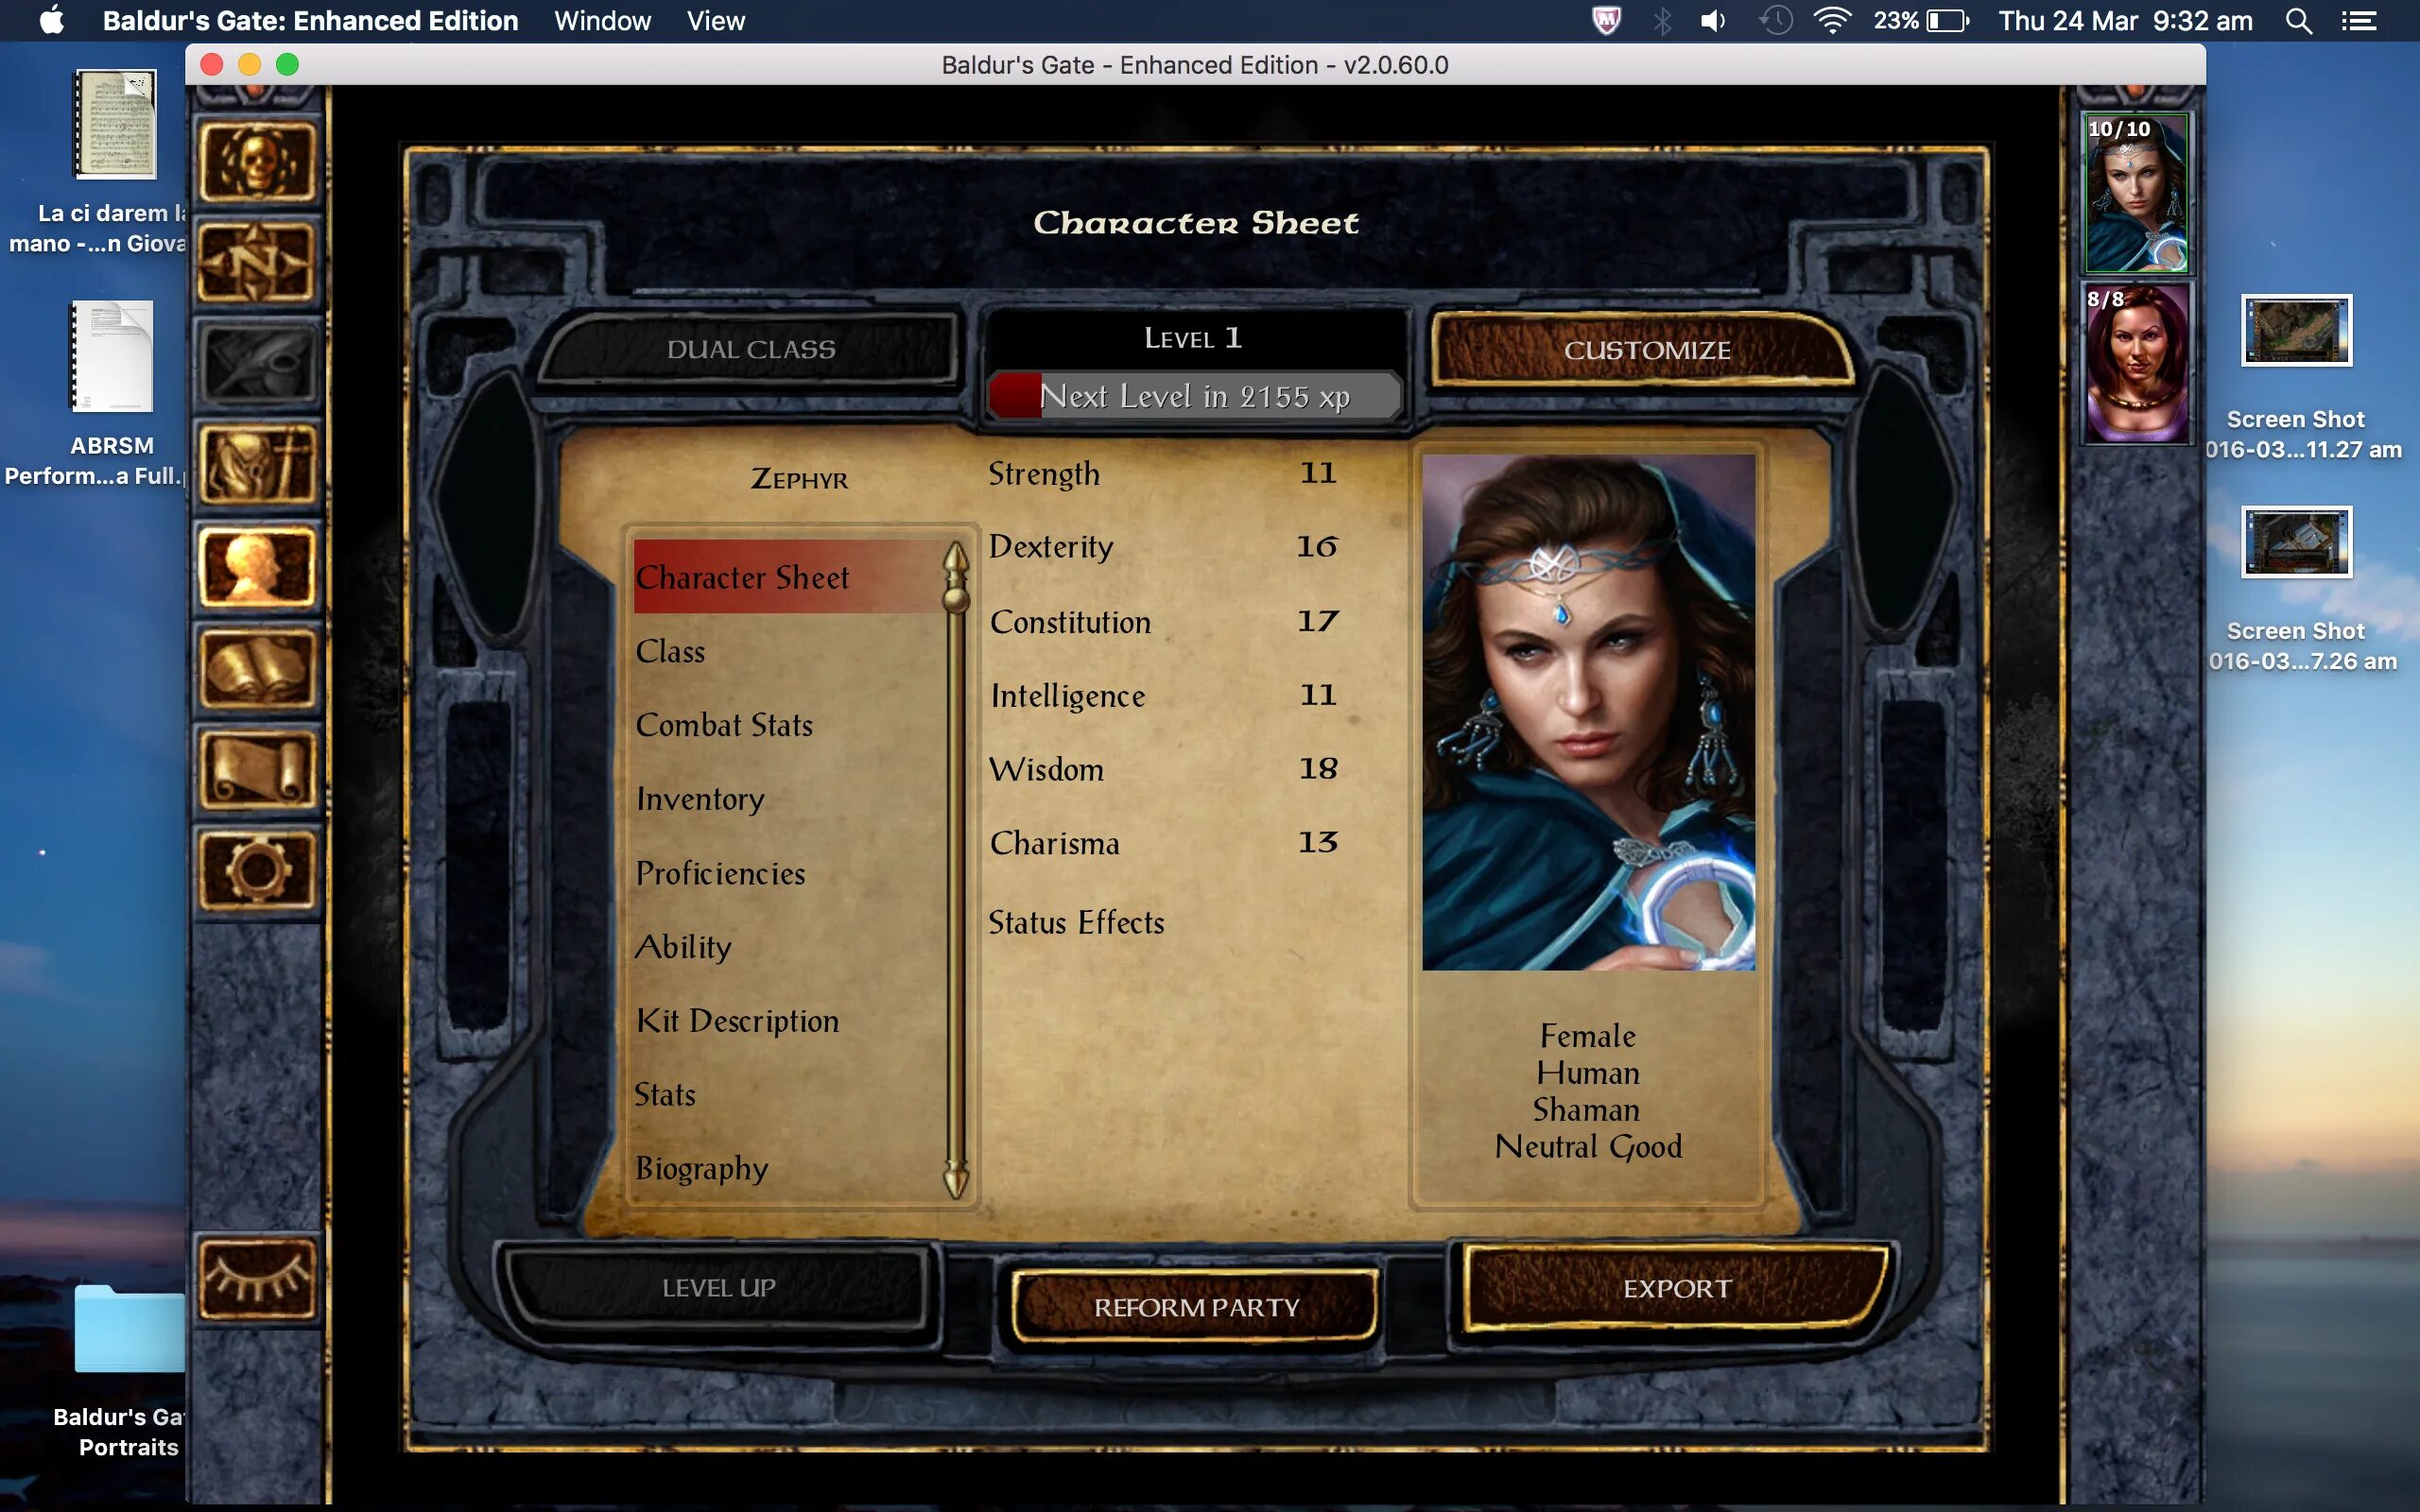Click the Reform Party button
The width and height of the screenshot is (2420, 1512).
[1197, 1306]
